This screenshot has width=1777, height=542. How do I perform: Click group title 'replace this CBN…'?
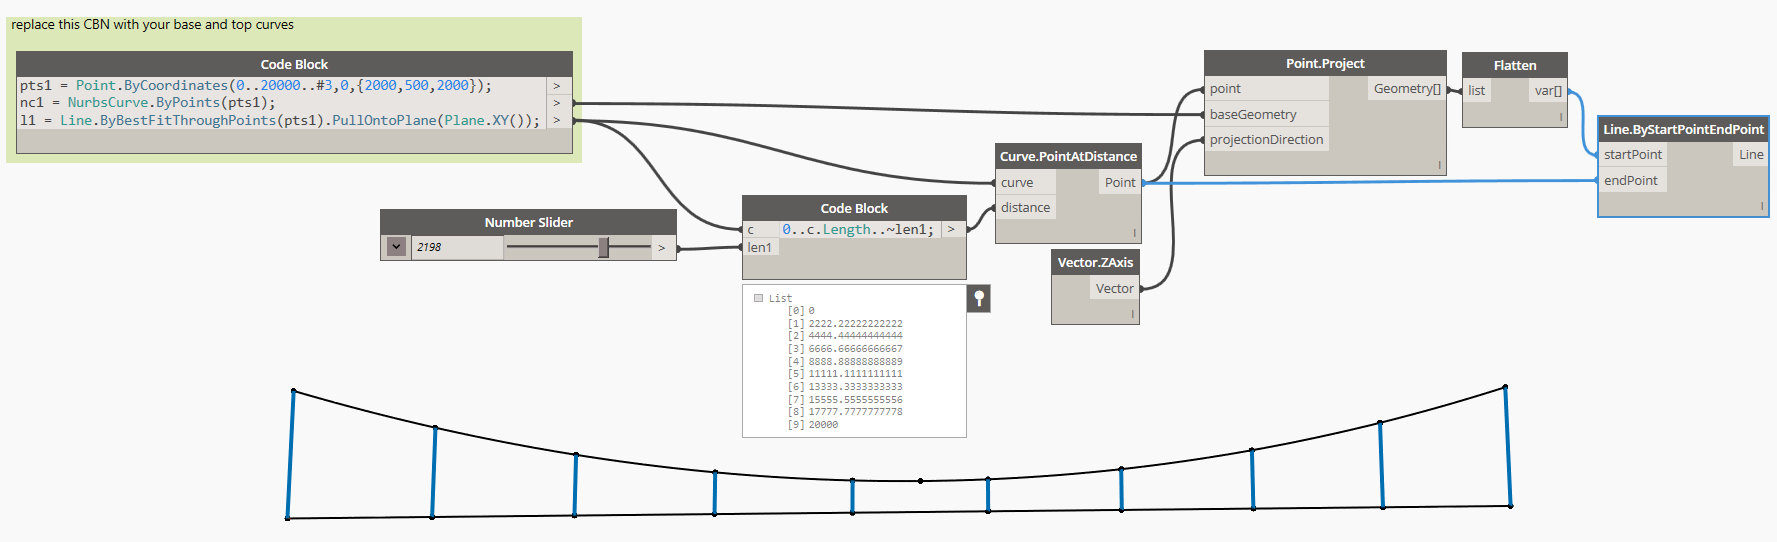coord(152,24)
